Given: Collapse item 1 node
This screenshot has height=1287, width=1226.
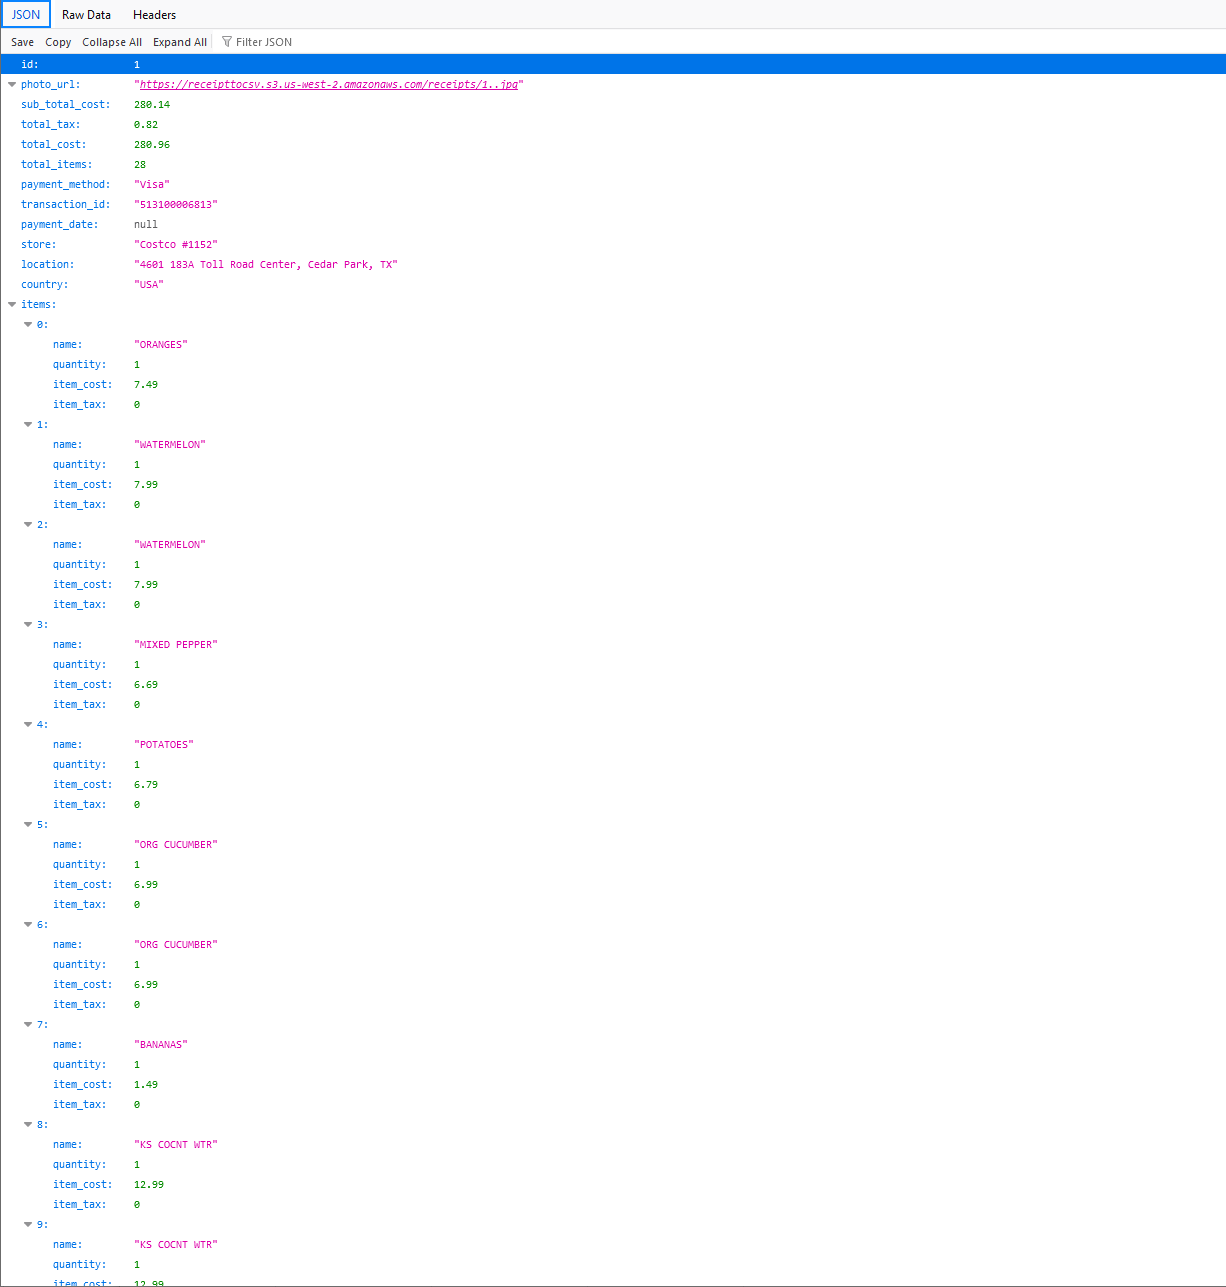Looking at the screenshot, I should coord(28,425).
